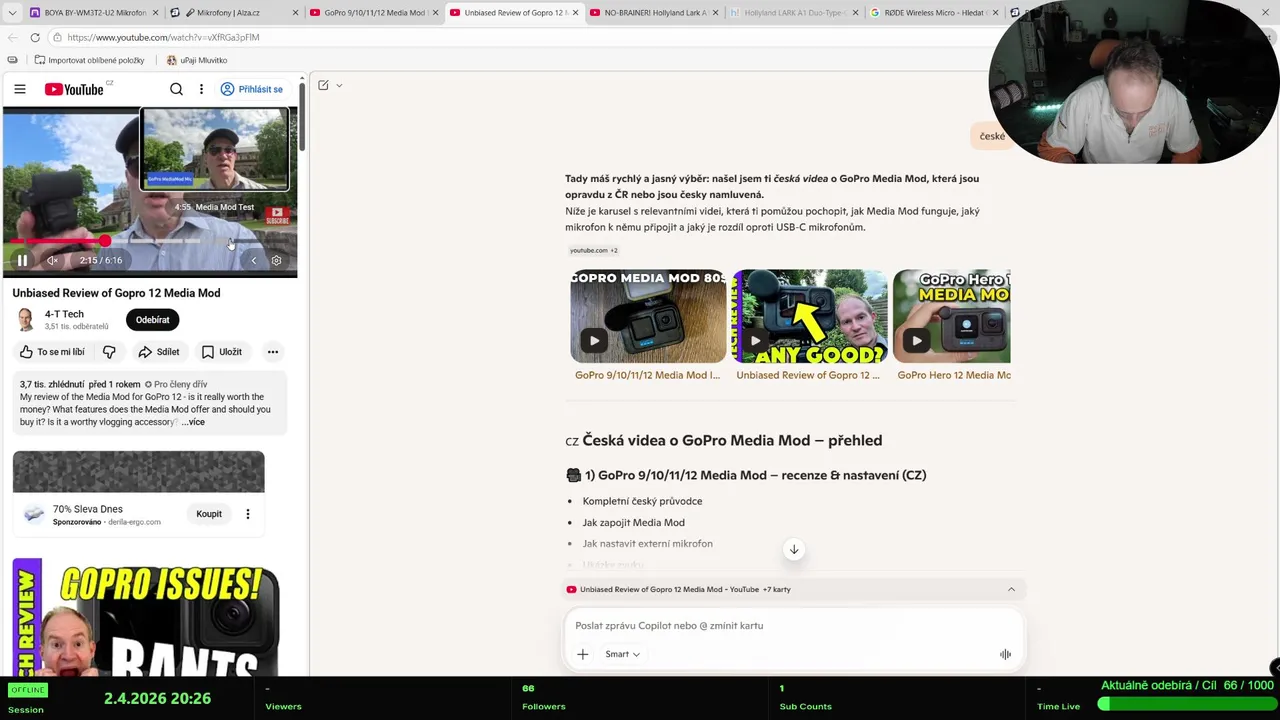The image size is (1280, 720).
Task: Start voice input microphone icon
Action: [1005, 654]
